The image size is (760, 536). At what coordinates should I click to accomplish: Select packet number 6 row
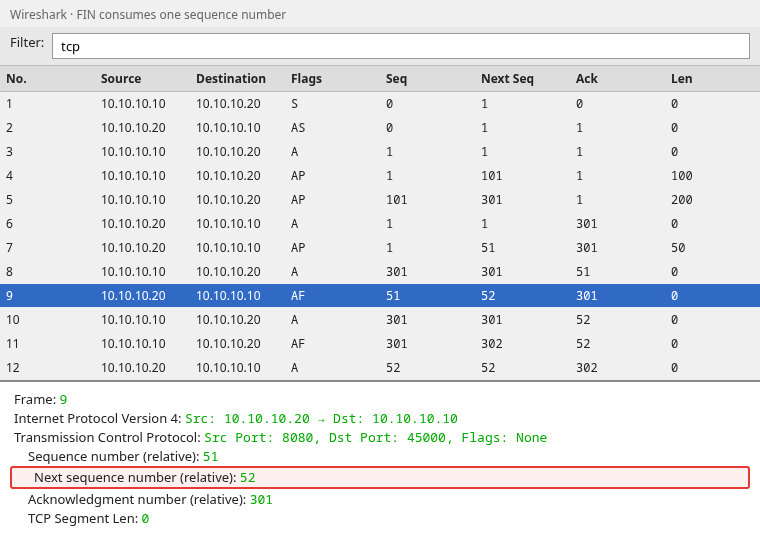click(380, 223)
